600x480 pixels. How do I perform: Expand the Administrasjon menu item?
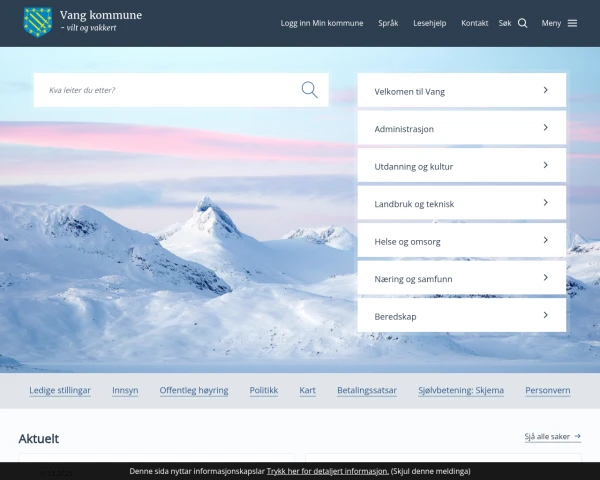(545, 128)
